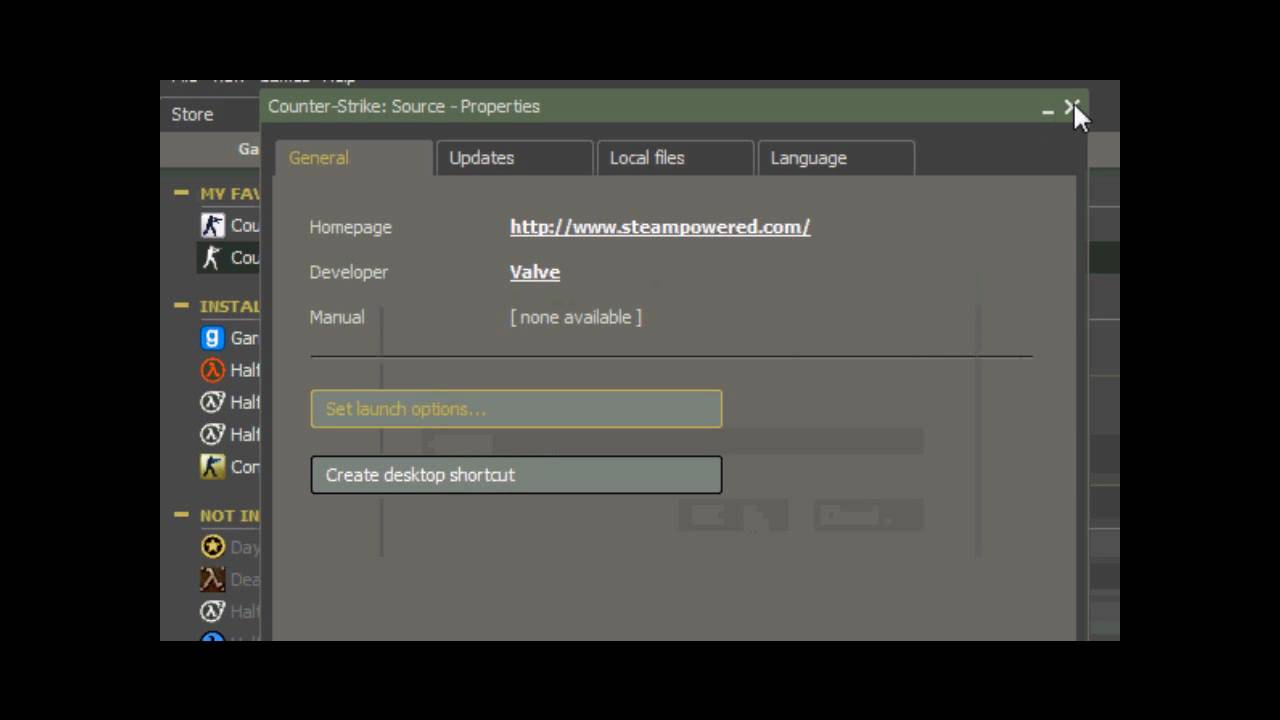Collapse the MY FAV games group
The image size is (1280, 720).
coord(181,193)
